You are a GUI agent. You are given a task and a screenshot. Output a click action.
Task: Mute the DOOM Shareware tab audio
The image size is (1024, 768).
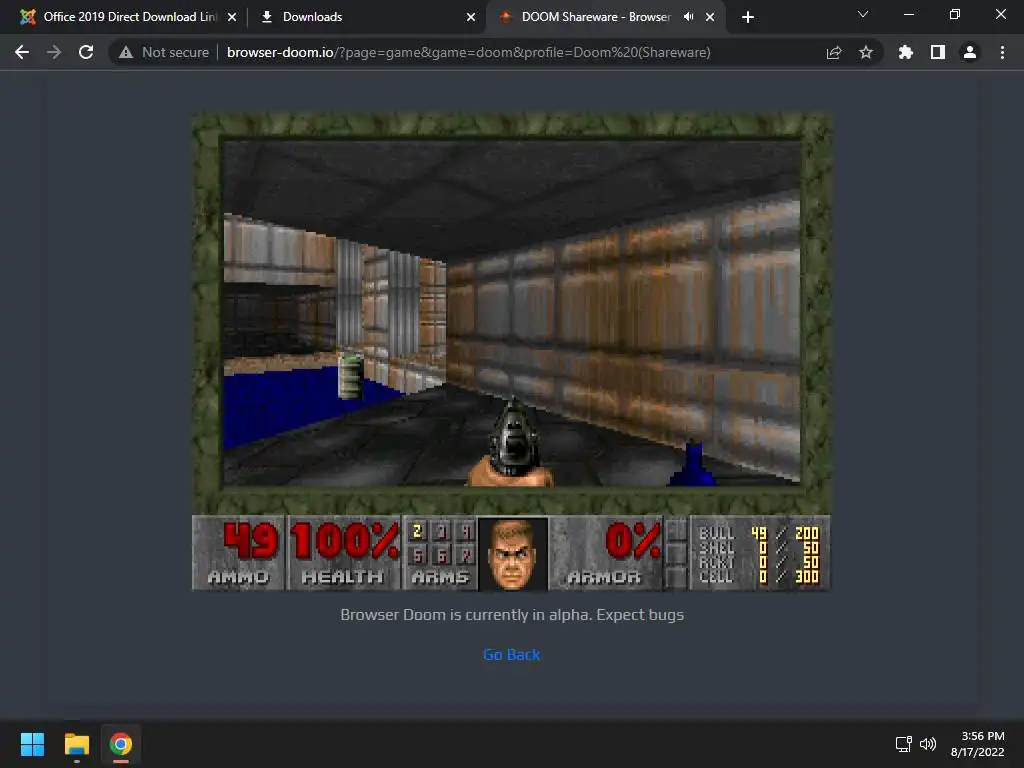point(688,17)
